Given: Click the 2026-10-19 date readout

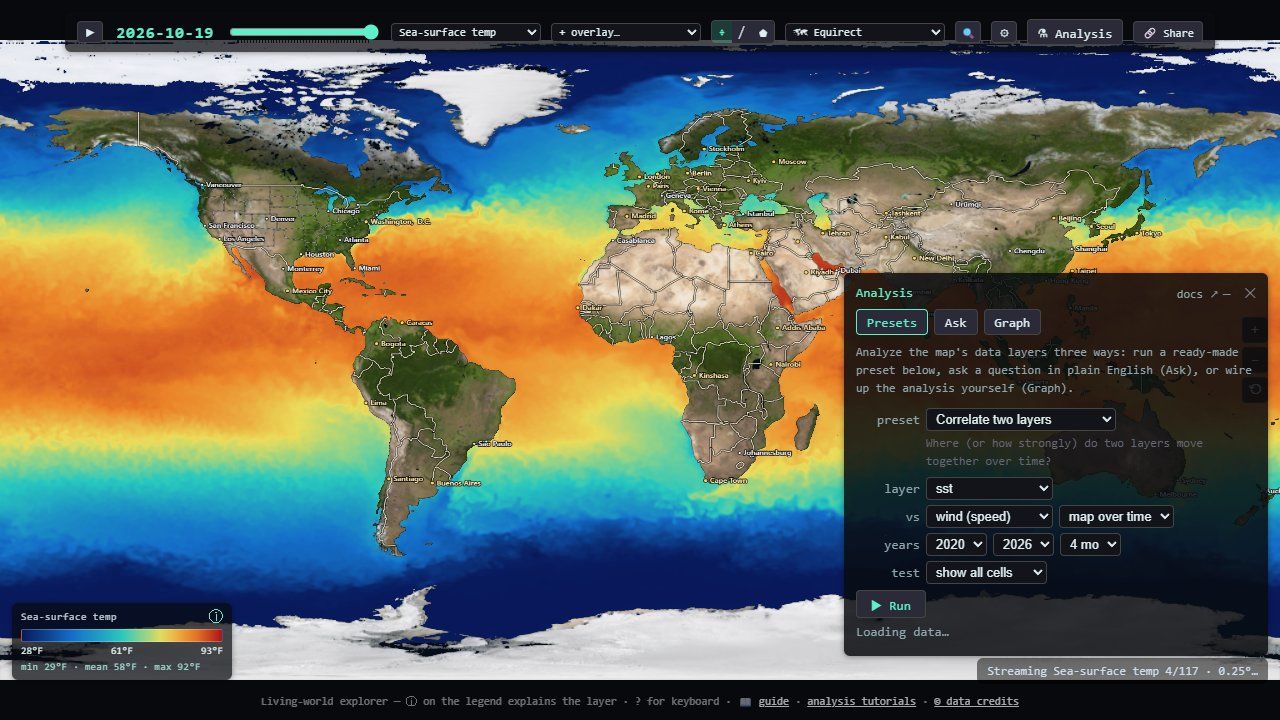Looking at the screenshot, I should click(165, 32).
